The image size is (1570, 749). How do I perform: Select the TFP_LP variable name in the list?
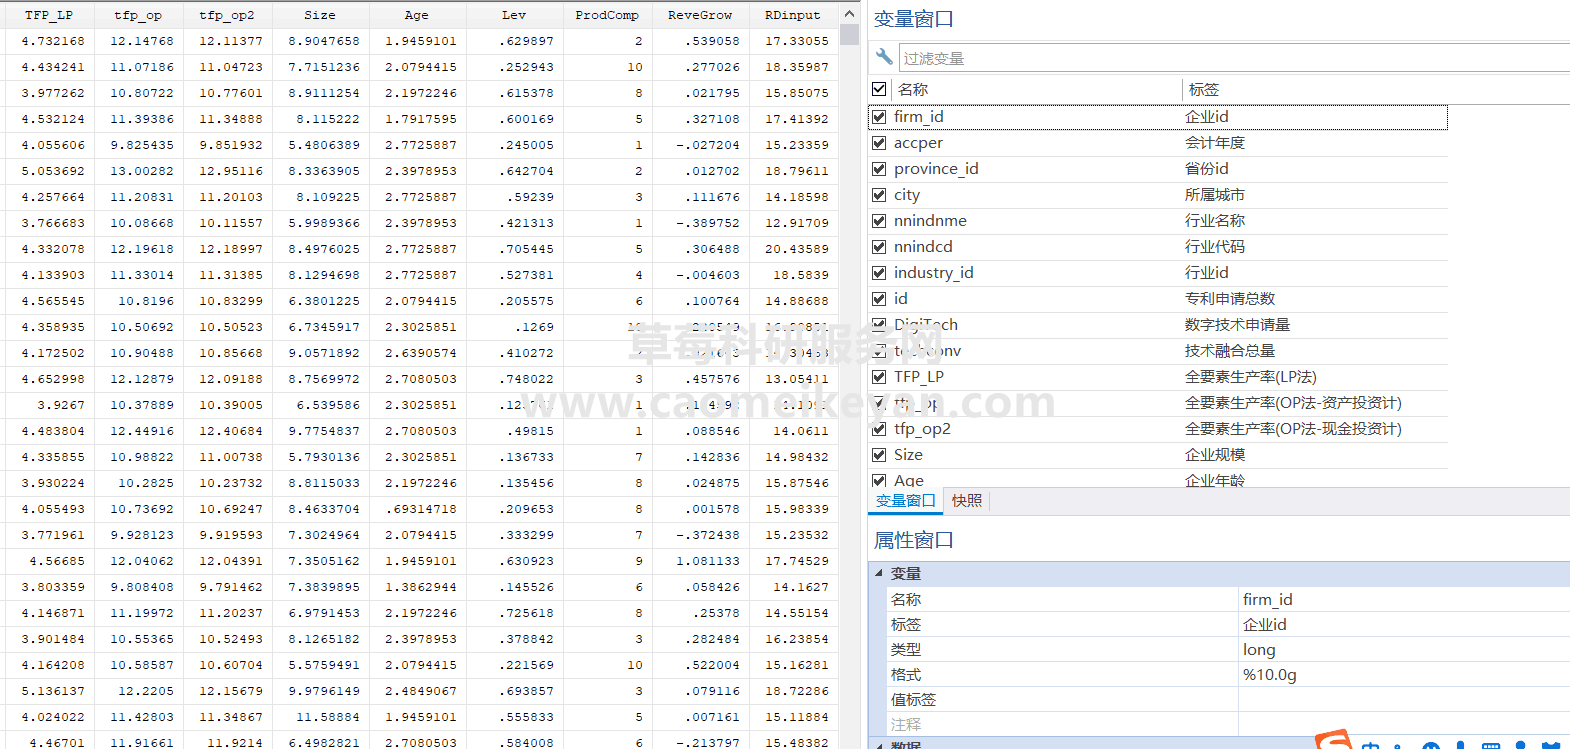click(918, 377)
